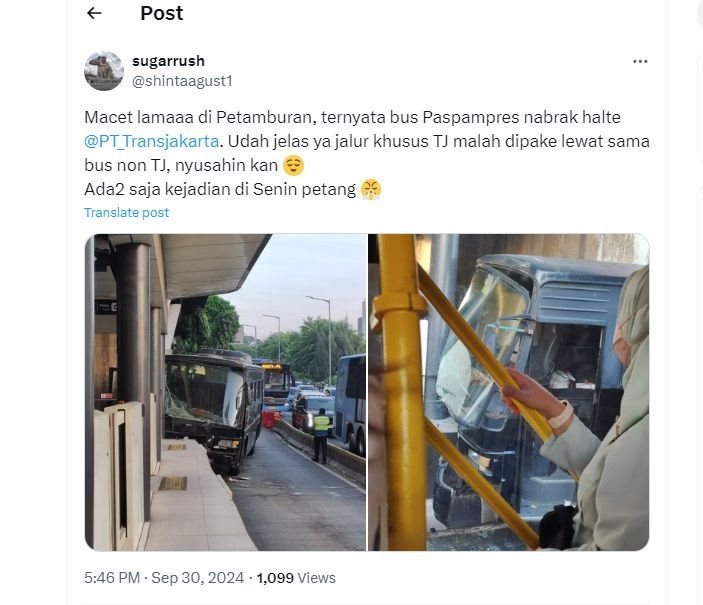The image size is (703, 605).
Task: Follow the @PT_Transjakarta mention link
Action: (152, 141)
